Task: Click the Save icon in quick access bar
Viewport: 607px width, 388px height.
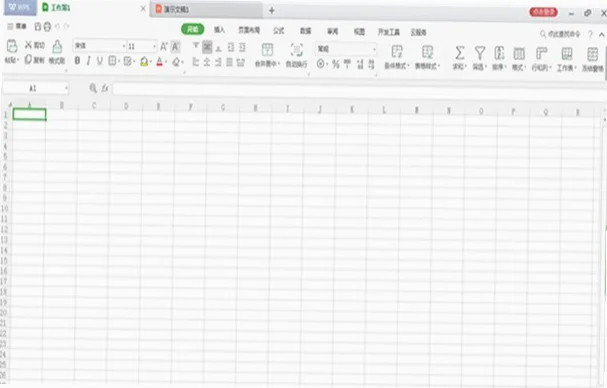Action: click(x=38, y=26)
